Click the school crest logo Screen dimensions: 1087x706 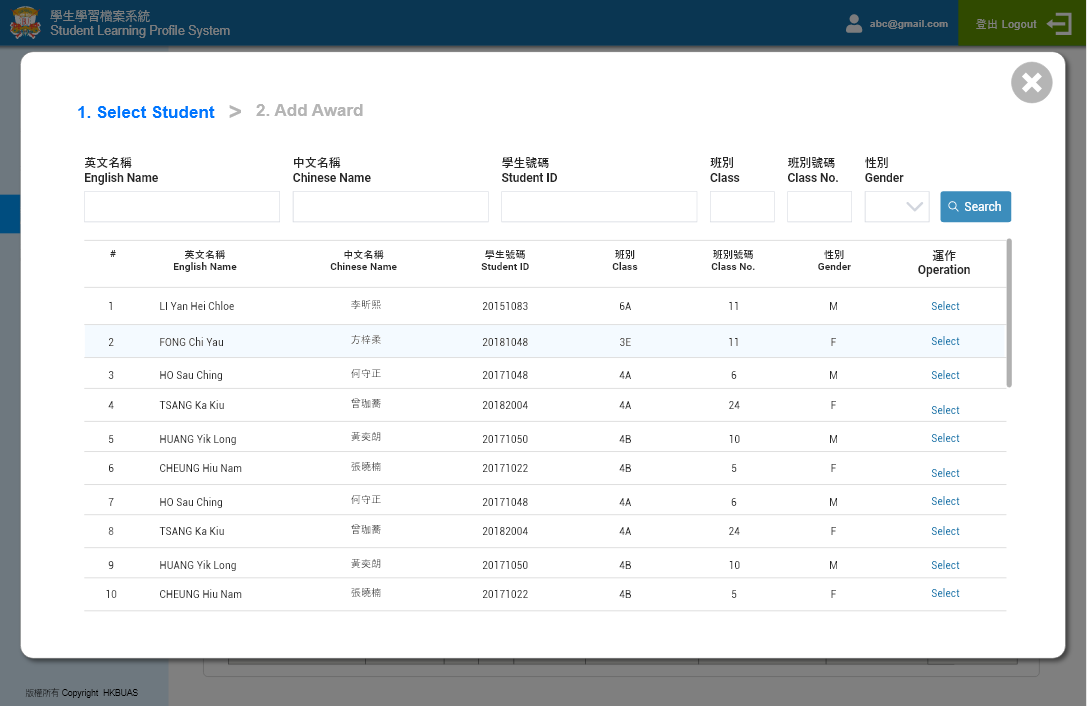coord(25,23)
